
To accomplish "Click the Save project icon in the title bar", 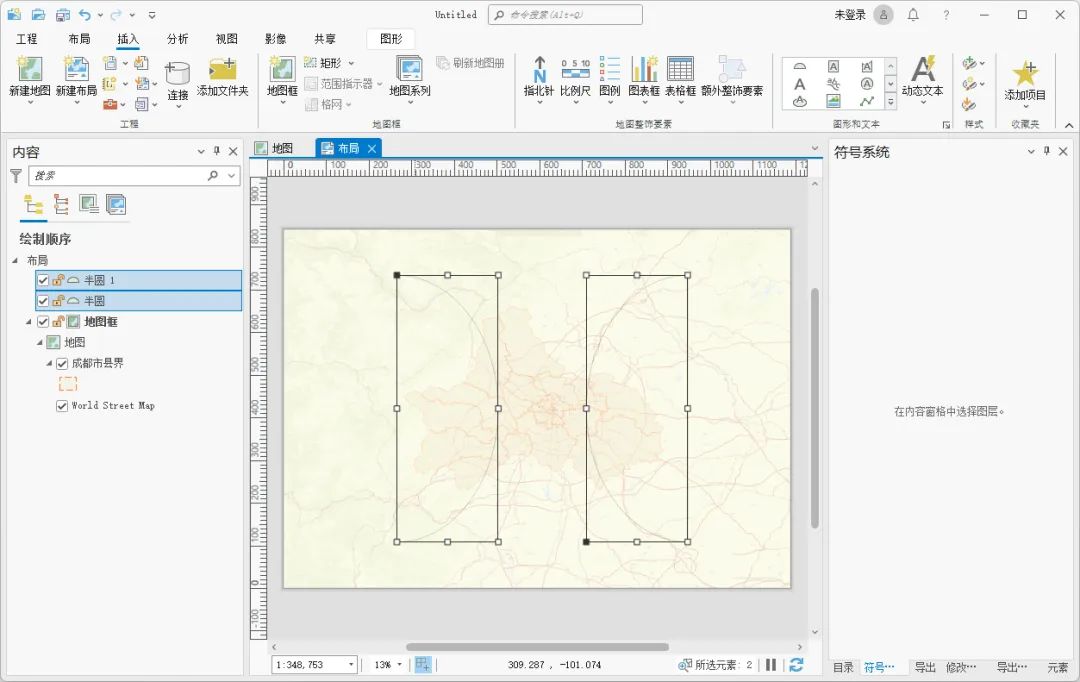I will tap(63, 14).
